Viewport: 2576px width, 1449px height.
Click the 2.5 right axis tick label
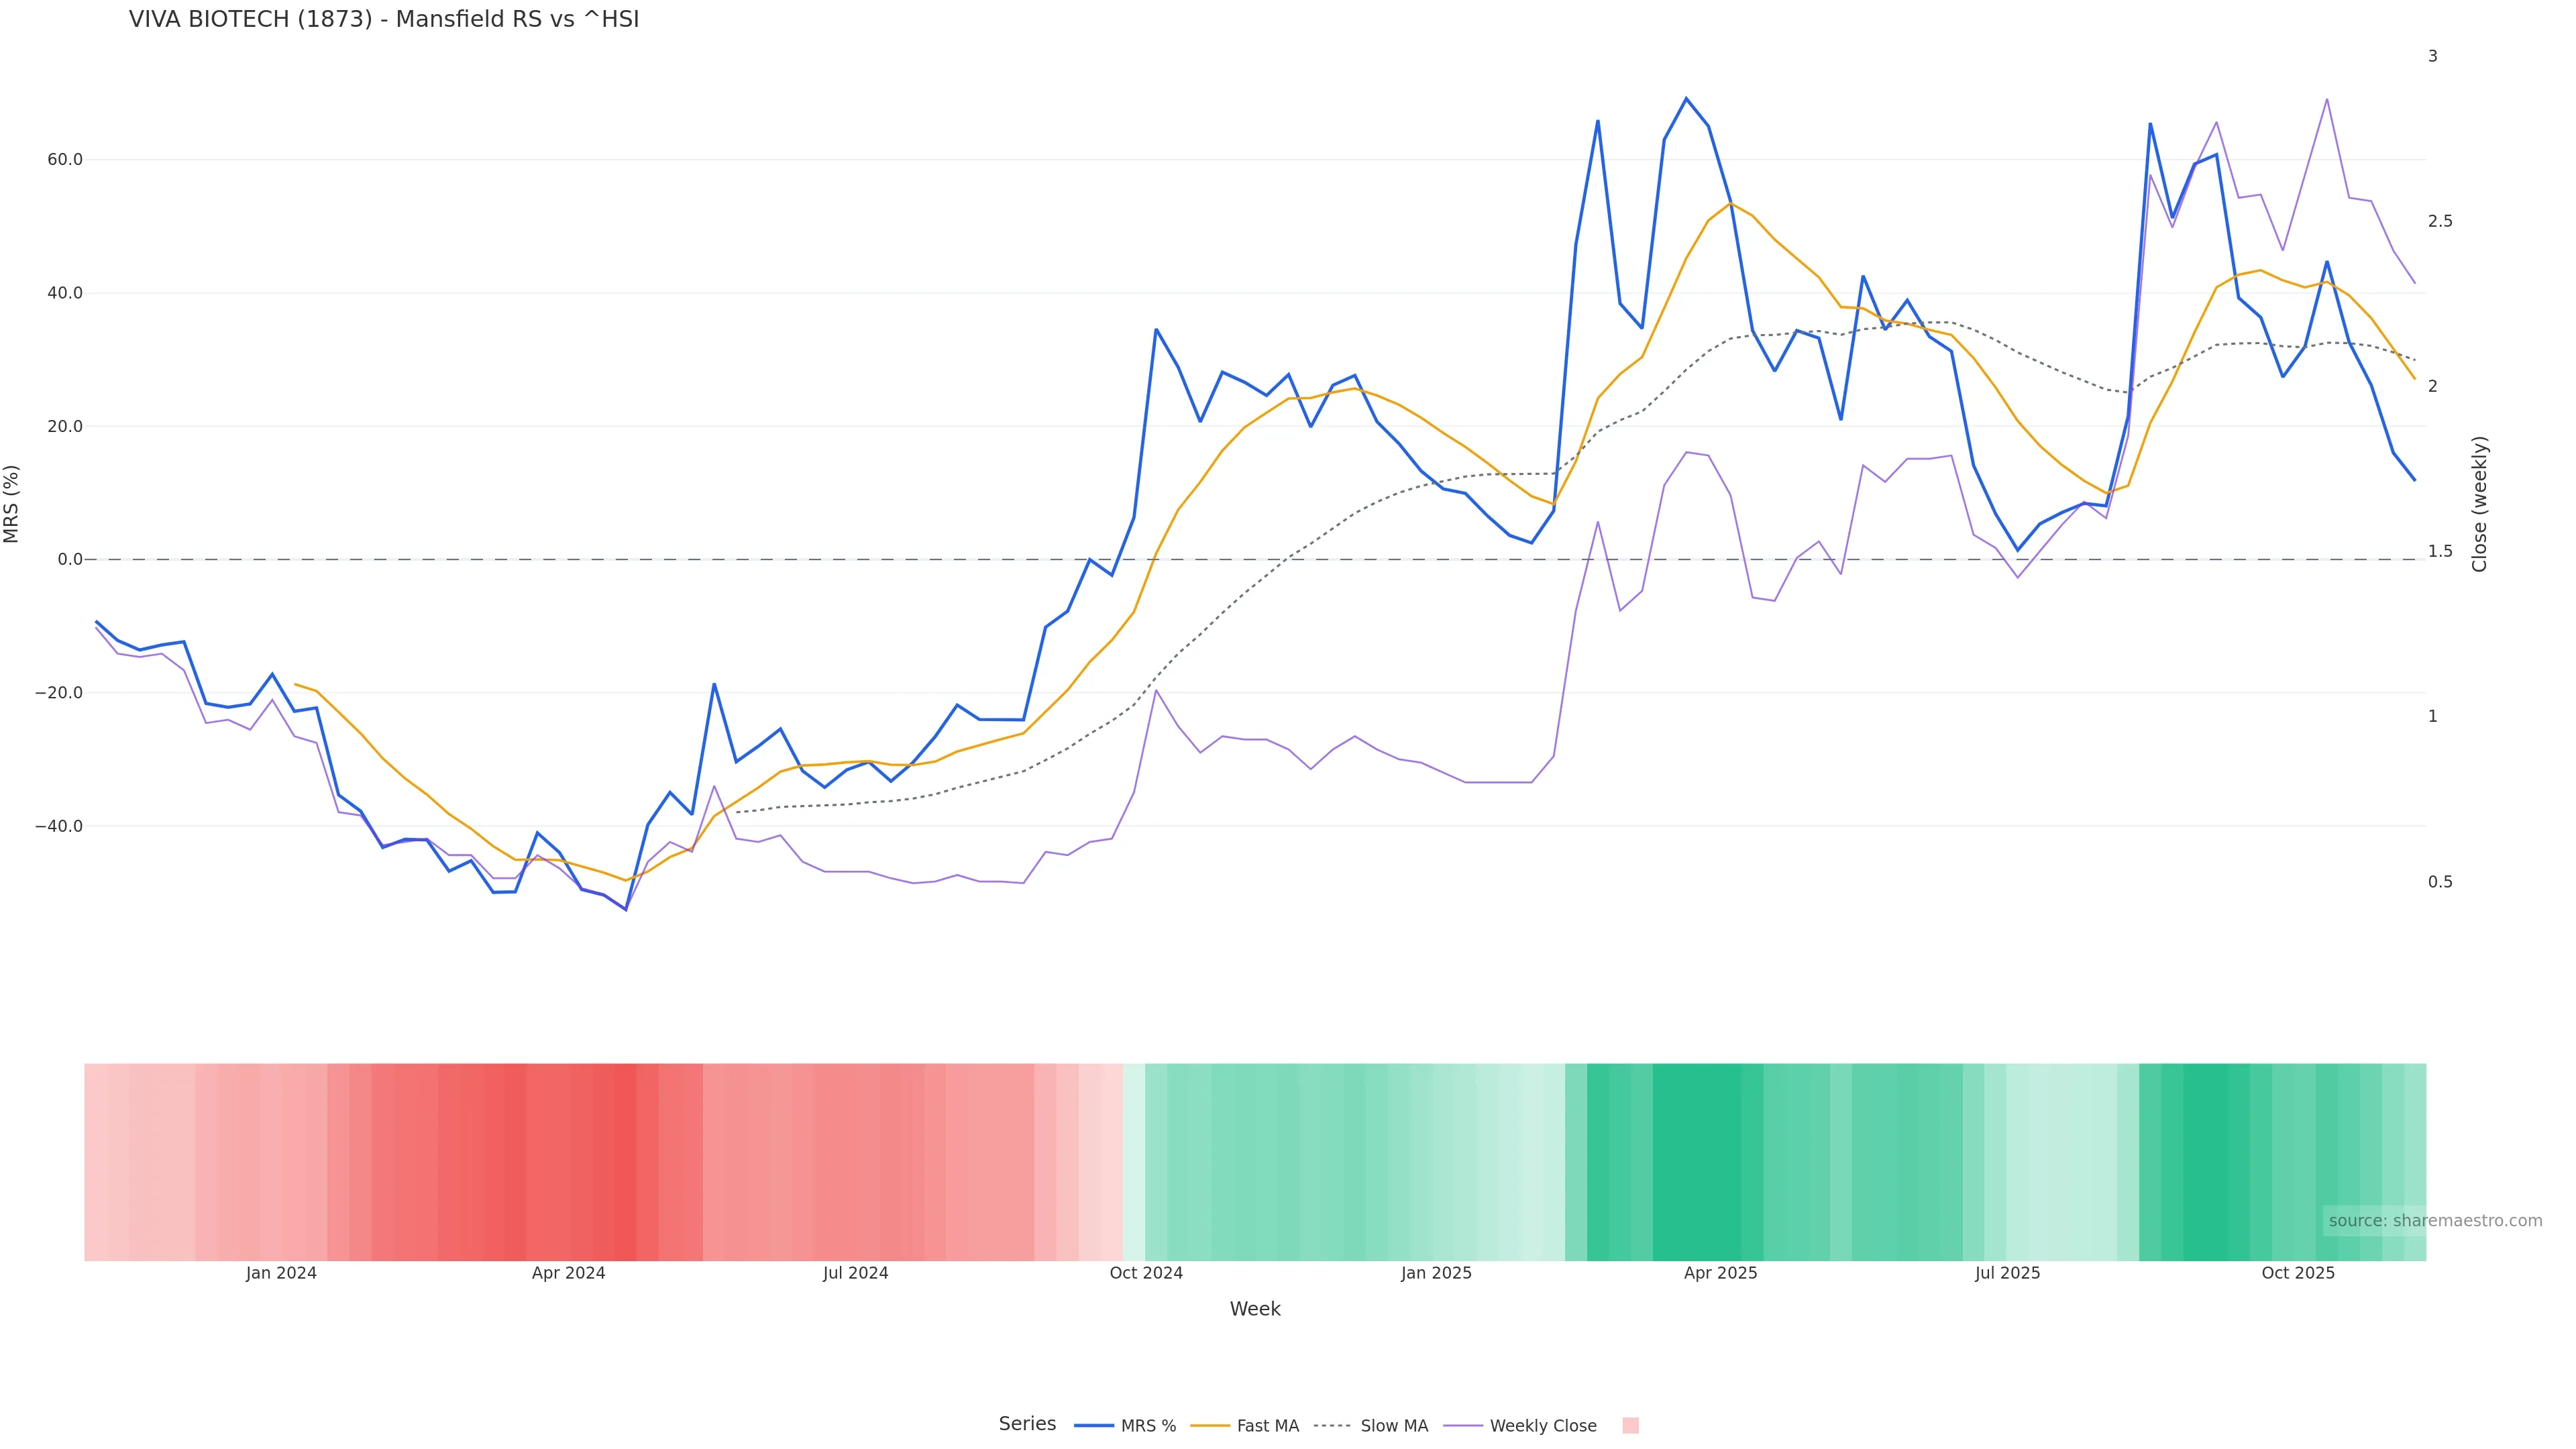tap(2440, 221)
